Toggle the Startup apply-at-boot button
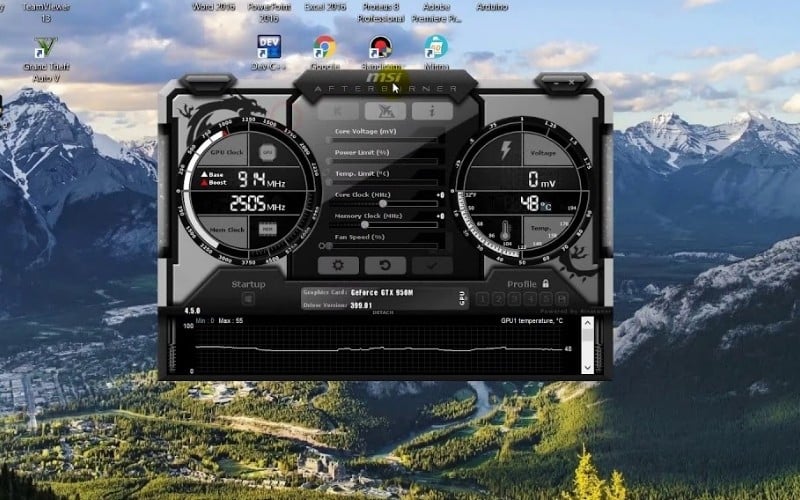Image resolution: width=800 pixels, height=500 pixels. (x=248, y=298)
